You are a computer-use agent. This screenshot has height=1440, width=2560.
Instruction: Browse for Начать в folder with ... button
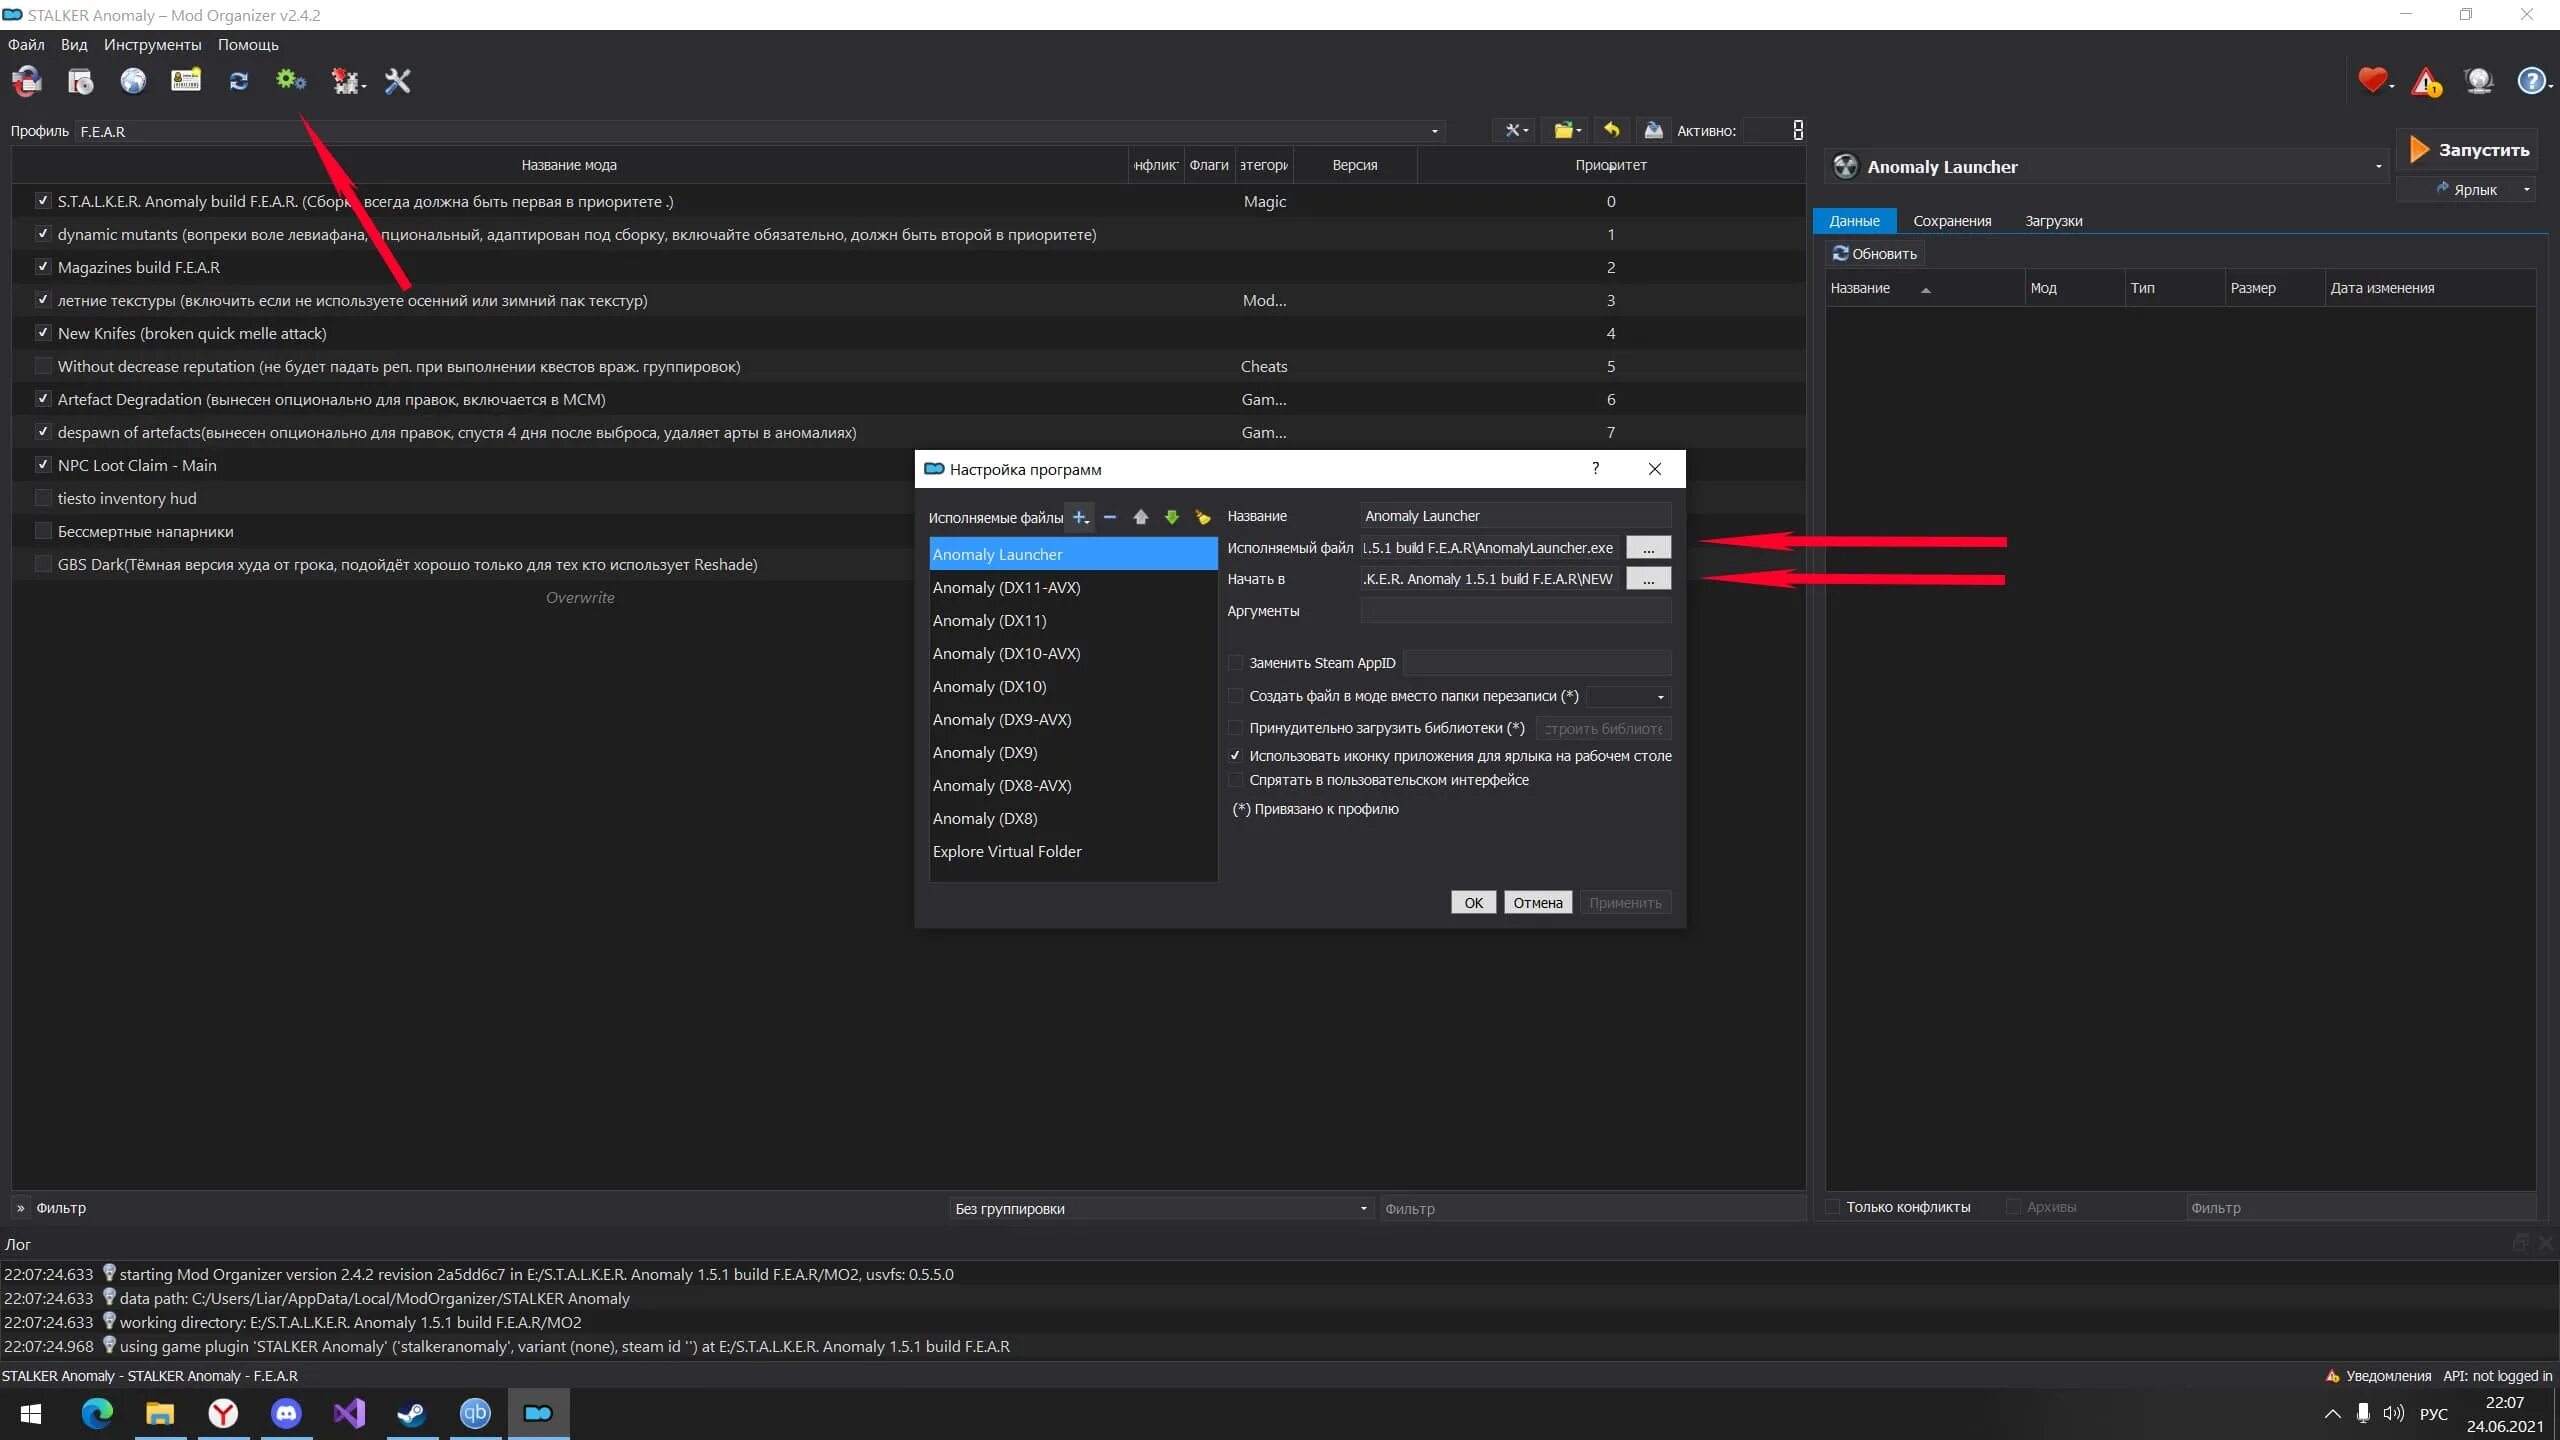pos(1648,579)
